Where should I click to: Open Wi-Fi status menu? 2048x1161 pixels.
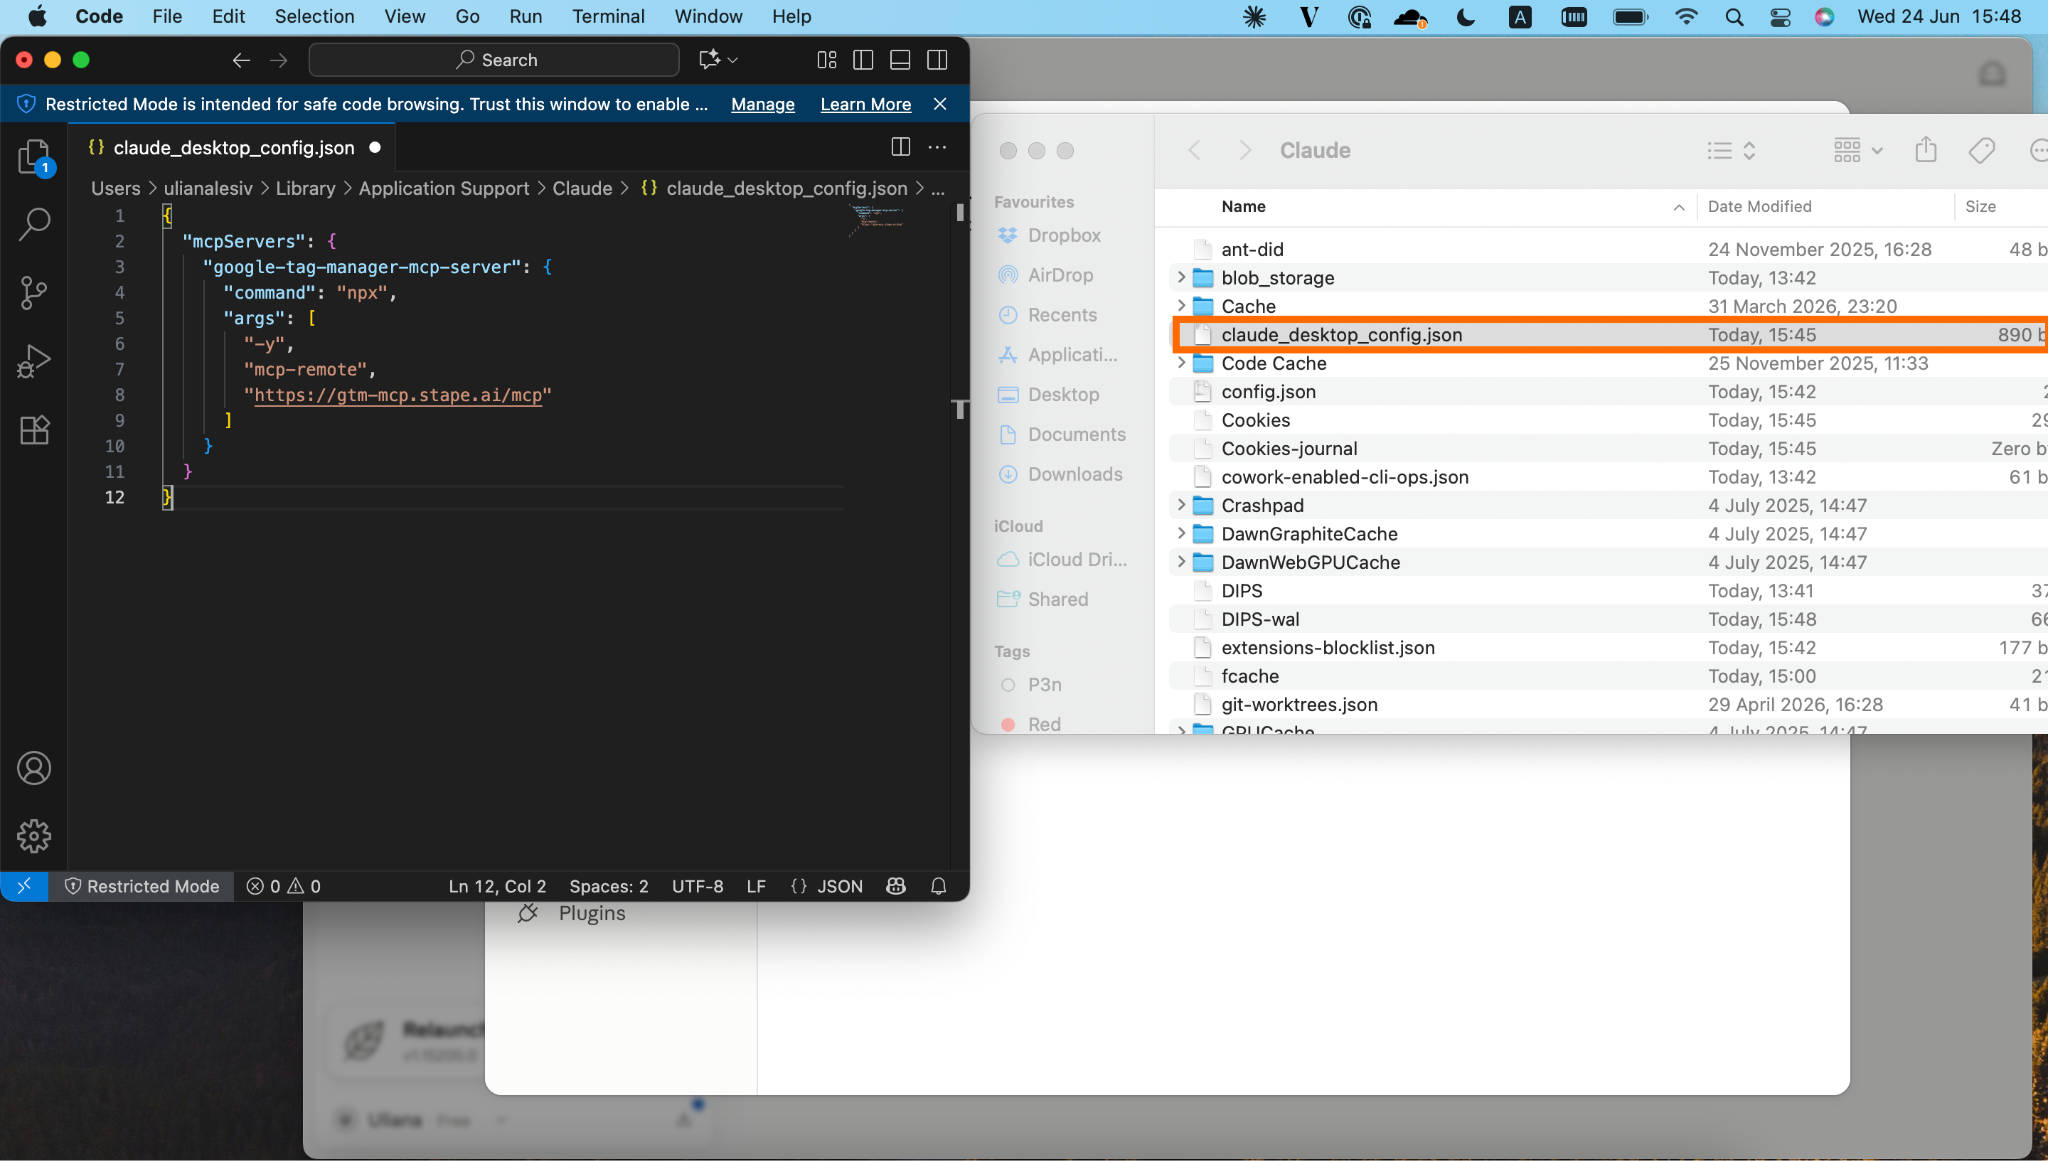[1686, 16]
